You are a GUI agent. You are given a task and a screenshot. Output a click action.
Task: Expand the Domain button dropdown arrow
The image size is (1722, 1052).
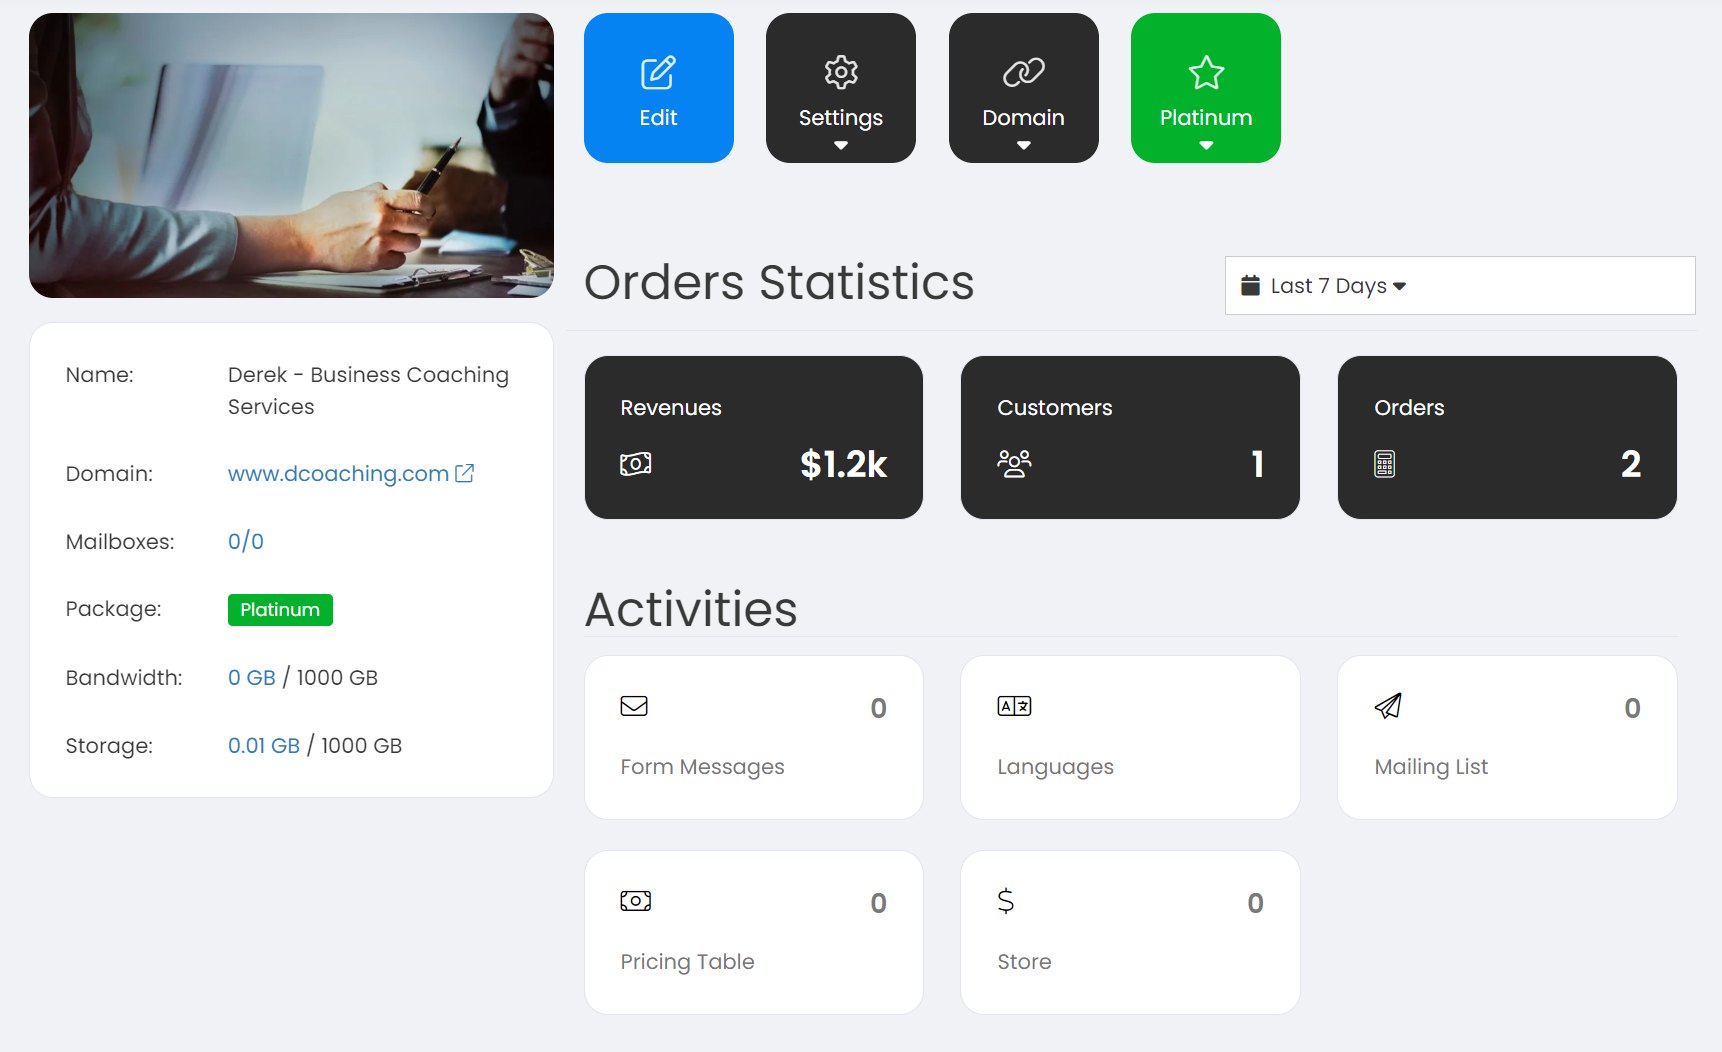pos(1023,145)
